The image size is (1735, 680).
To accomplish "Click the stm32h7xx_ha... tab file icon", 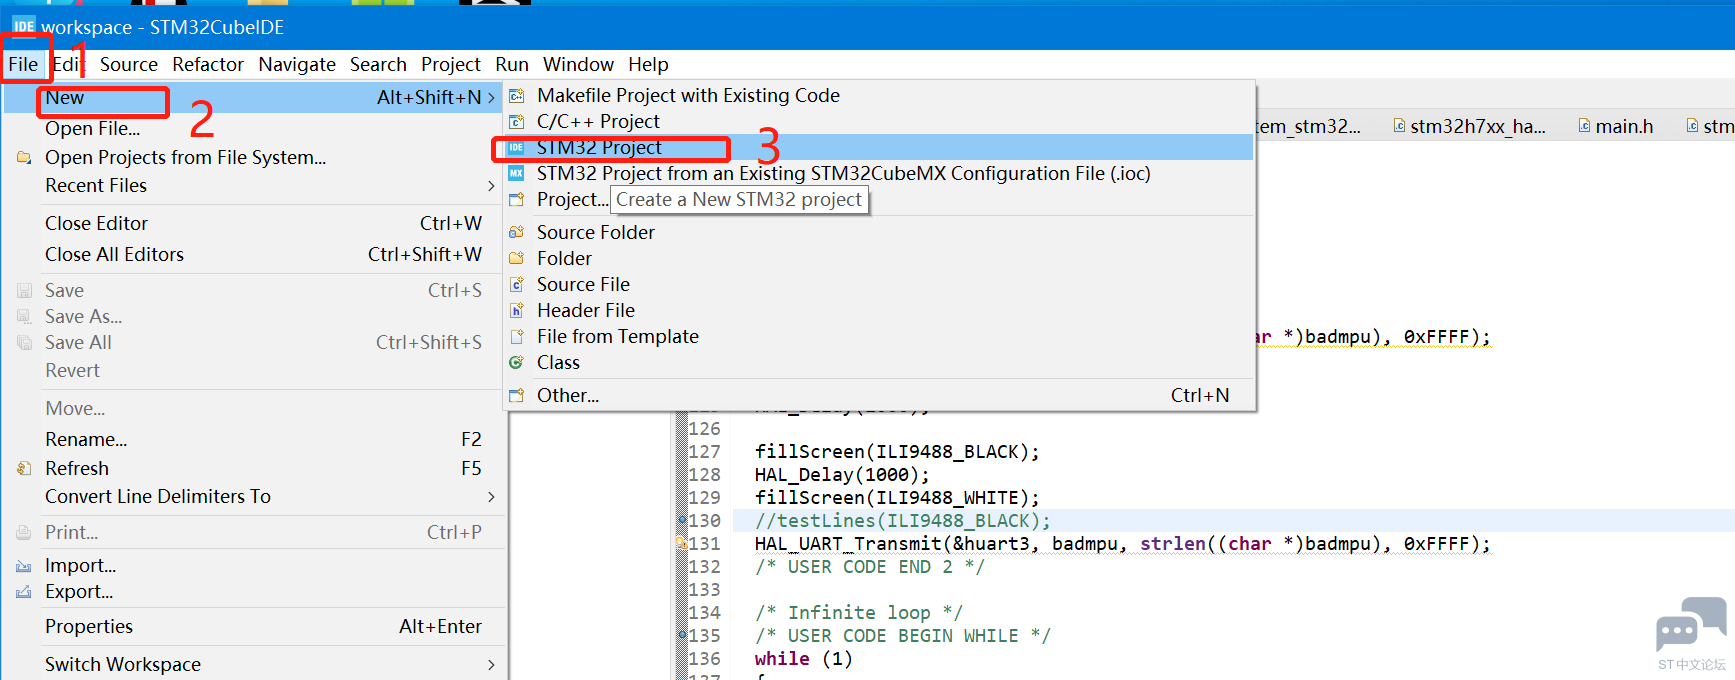I will pos(1399,126).
